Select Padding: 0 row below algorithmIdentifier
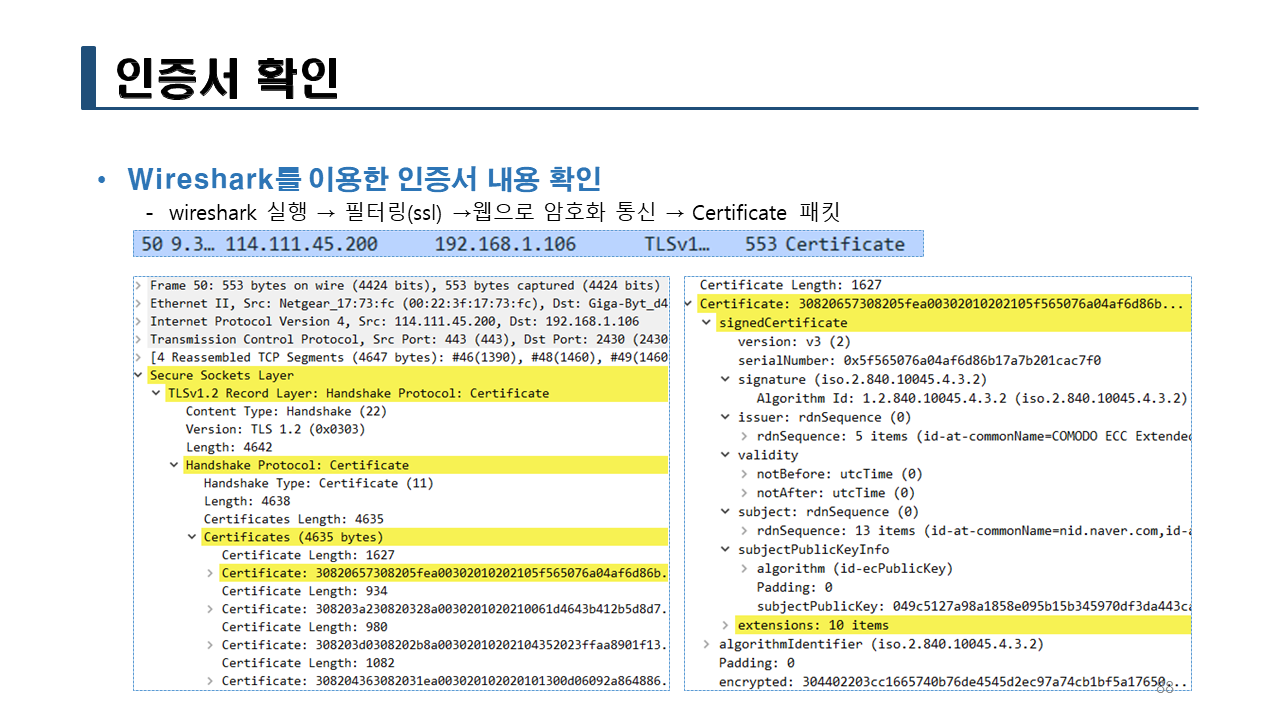The height and width of the screenshot is (720, 1280). click(x=756, y=663)
